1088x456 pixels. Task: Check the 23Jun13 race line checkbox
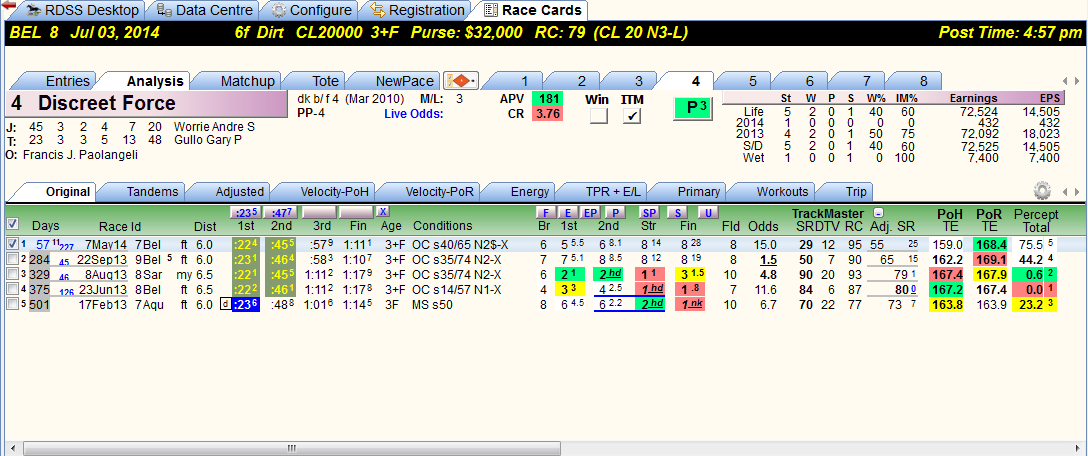coord(11,289)
